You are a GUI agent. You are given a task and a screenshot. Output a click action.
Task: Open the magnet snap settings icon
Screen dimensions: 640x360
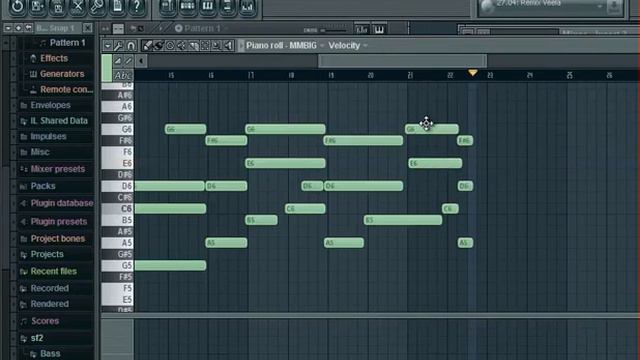pos(131,45)
